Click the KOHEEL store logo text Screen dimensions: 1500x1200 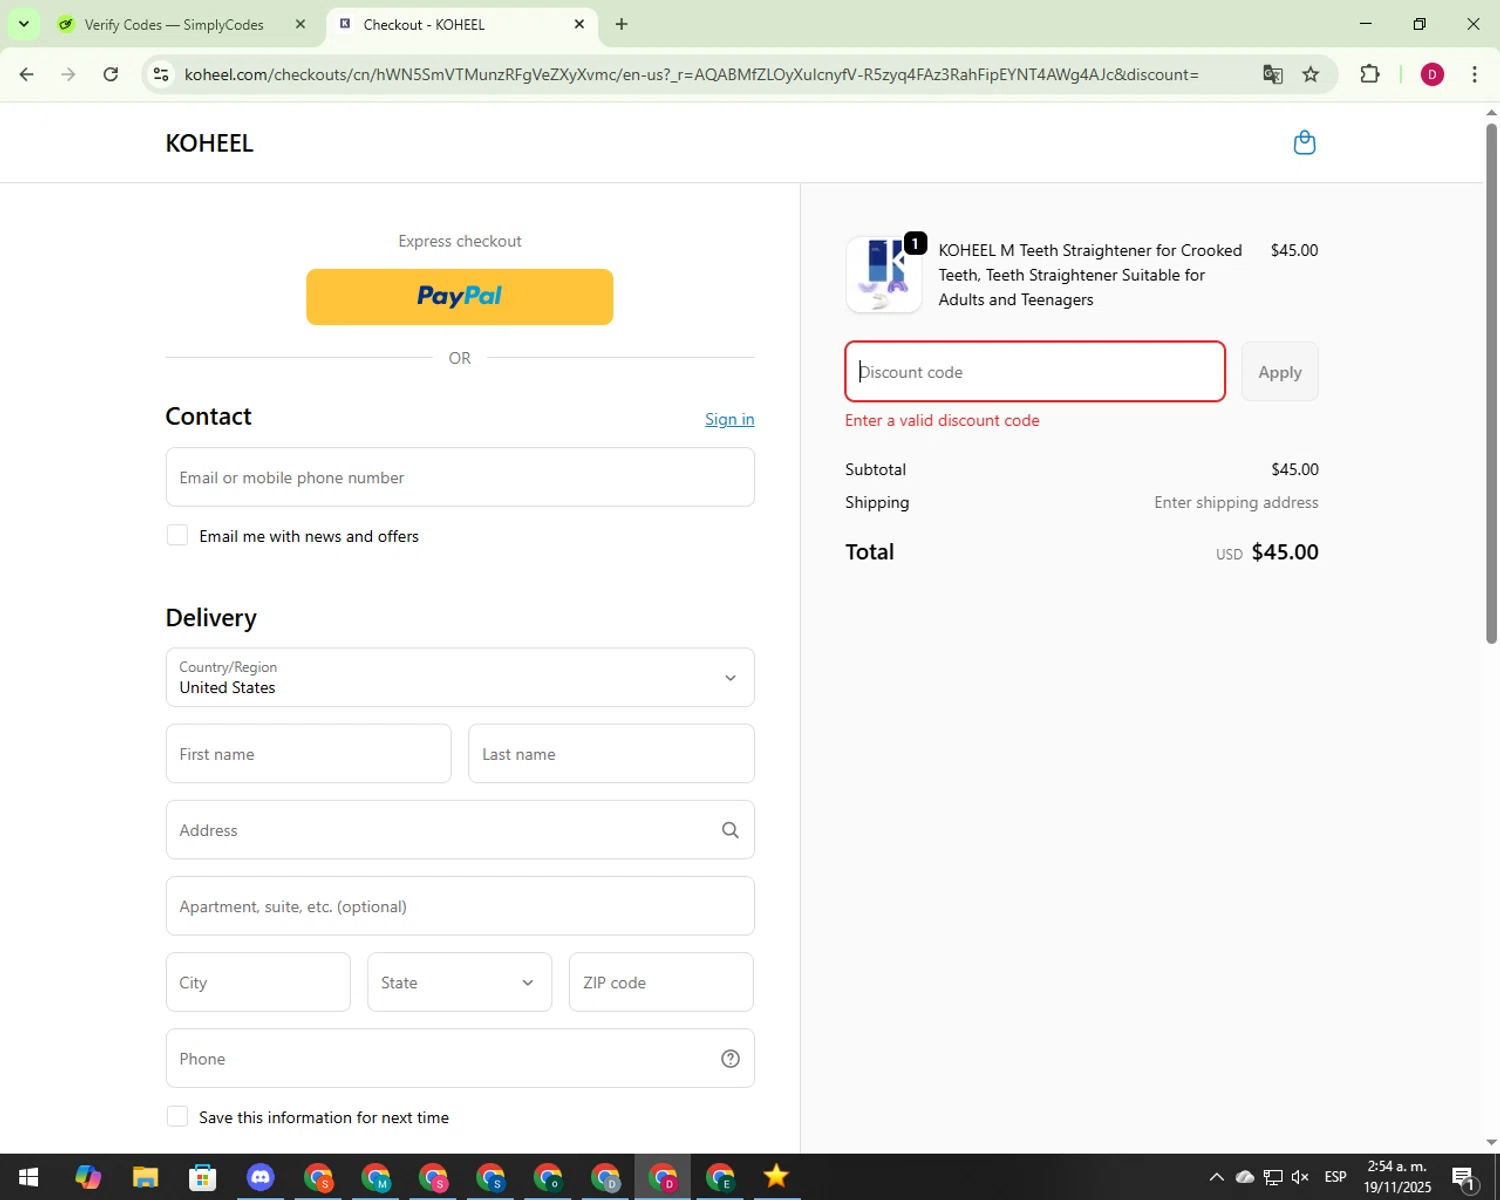pos(209,143)
